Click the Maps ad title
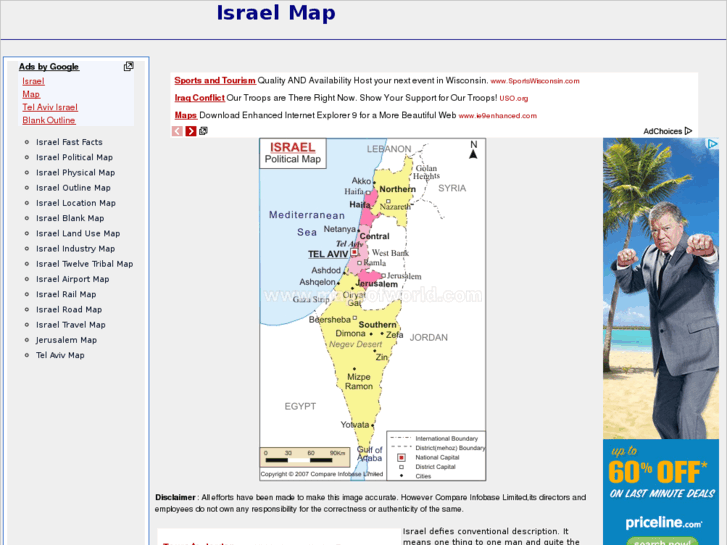This screenshot has height=545, width=727. (x=185, y=115)
